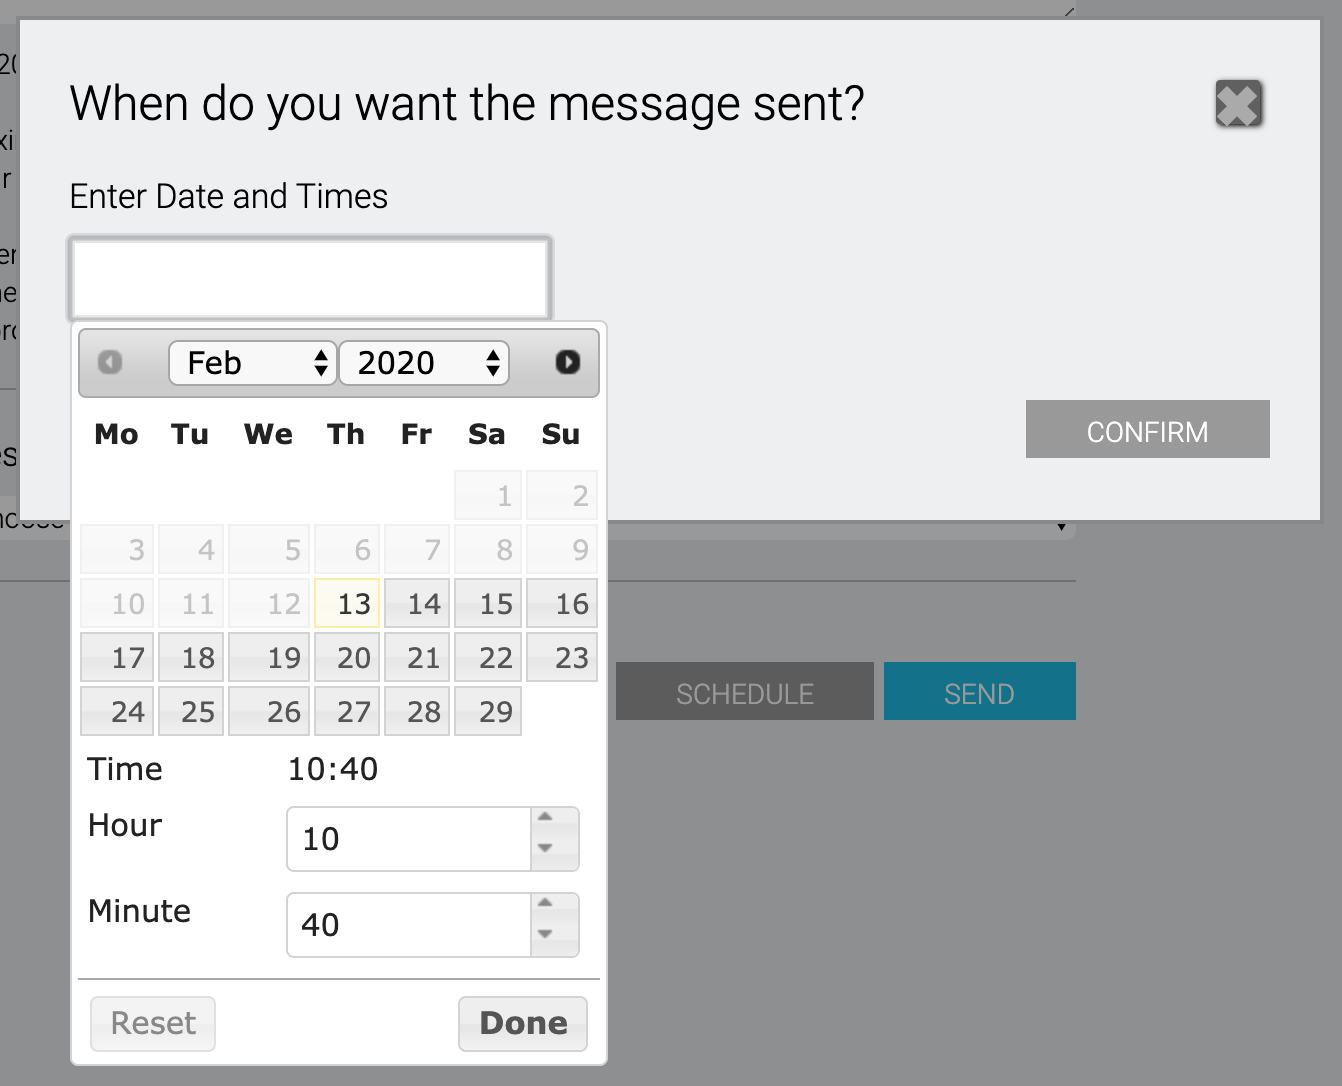Click the Send button
The image size is (1342, 1086).
[x=979, y=692]
